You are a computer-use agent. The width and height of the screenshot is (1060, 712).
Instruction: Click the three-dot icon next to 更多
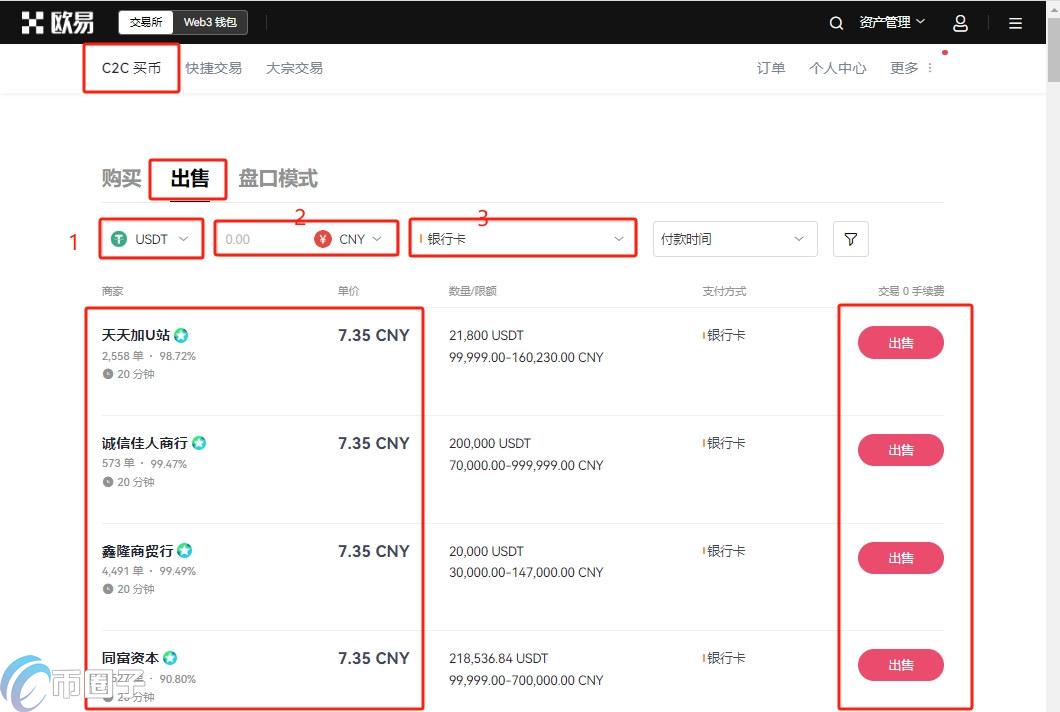point(929,67)
